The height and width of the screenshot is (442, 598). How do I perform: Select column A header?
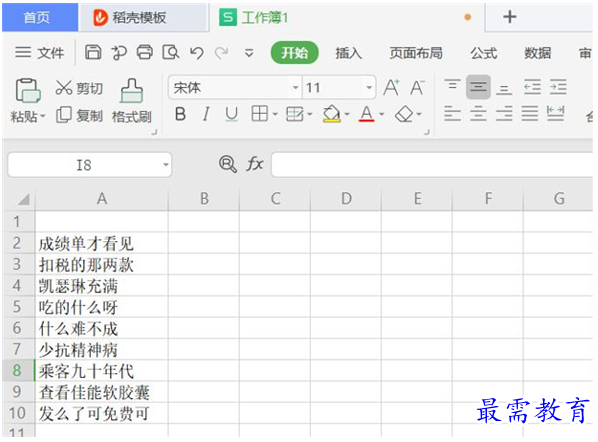[101, 199]
